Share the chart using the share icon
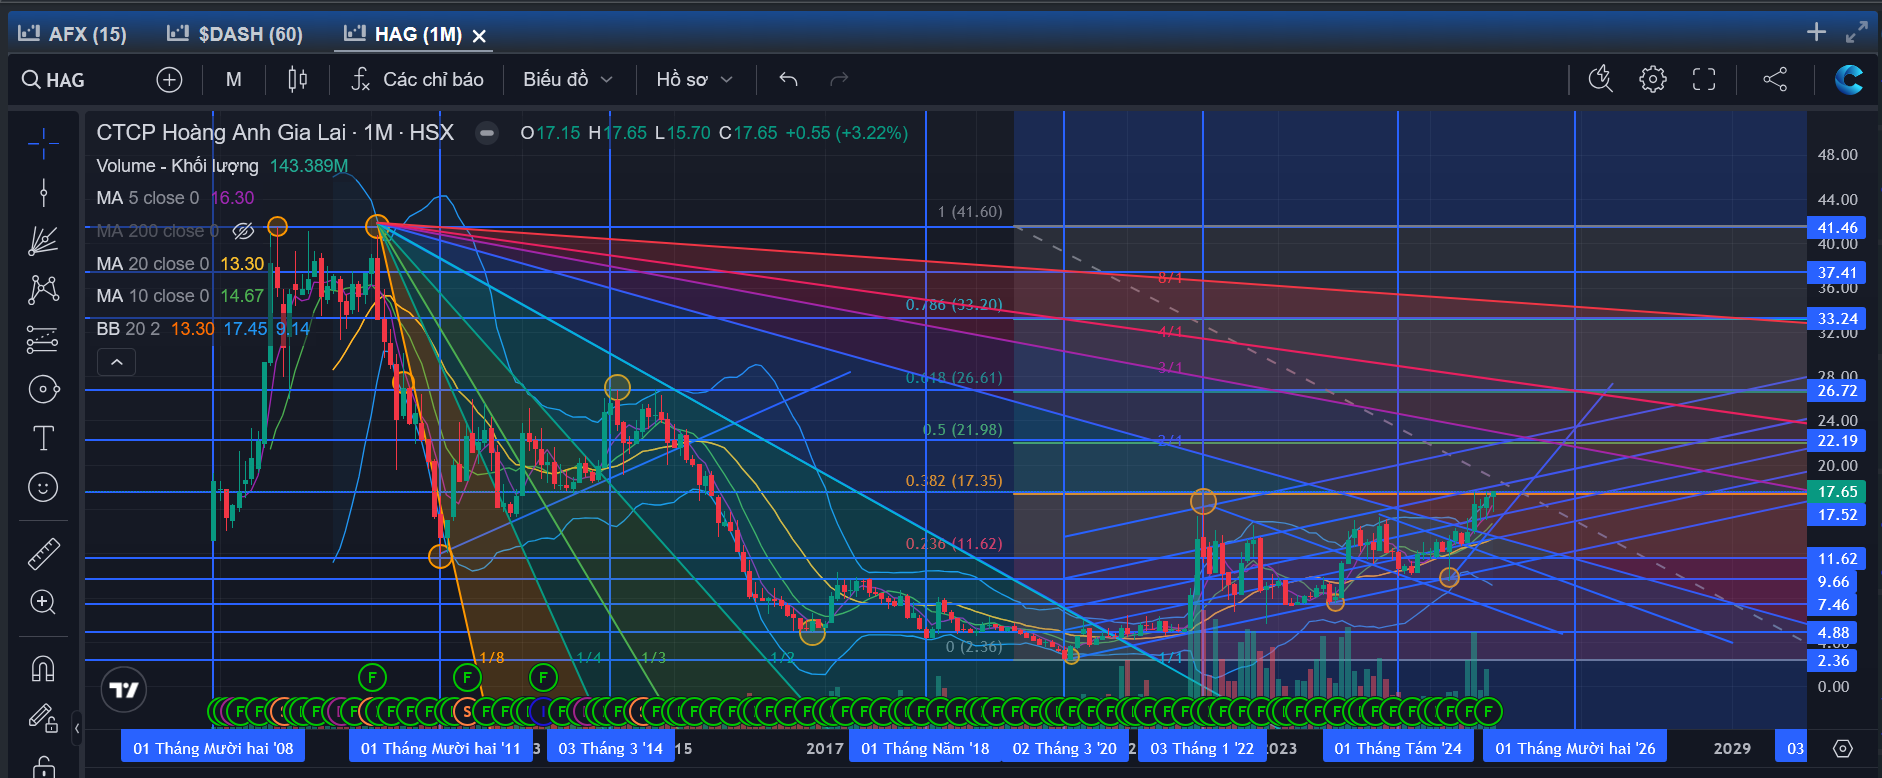The height and width of the screenshot is (778, 1882). 1775,79
